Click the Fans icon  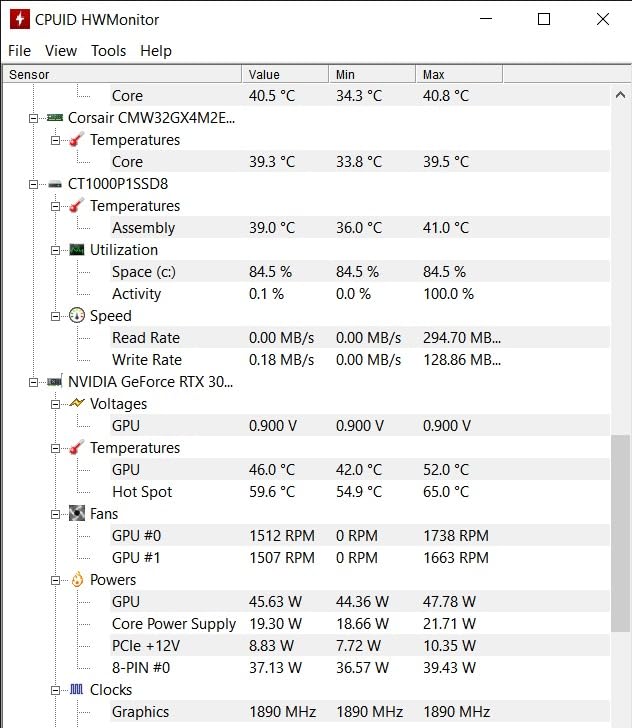pyautogui.click(x=77, y=514)
